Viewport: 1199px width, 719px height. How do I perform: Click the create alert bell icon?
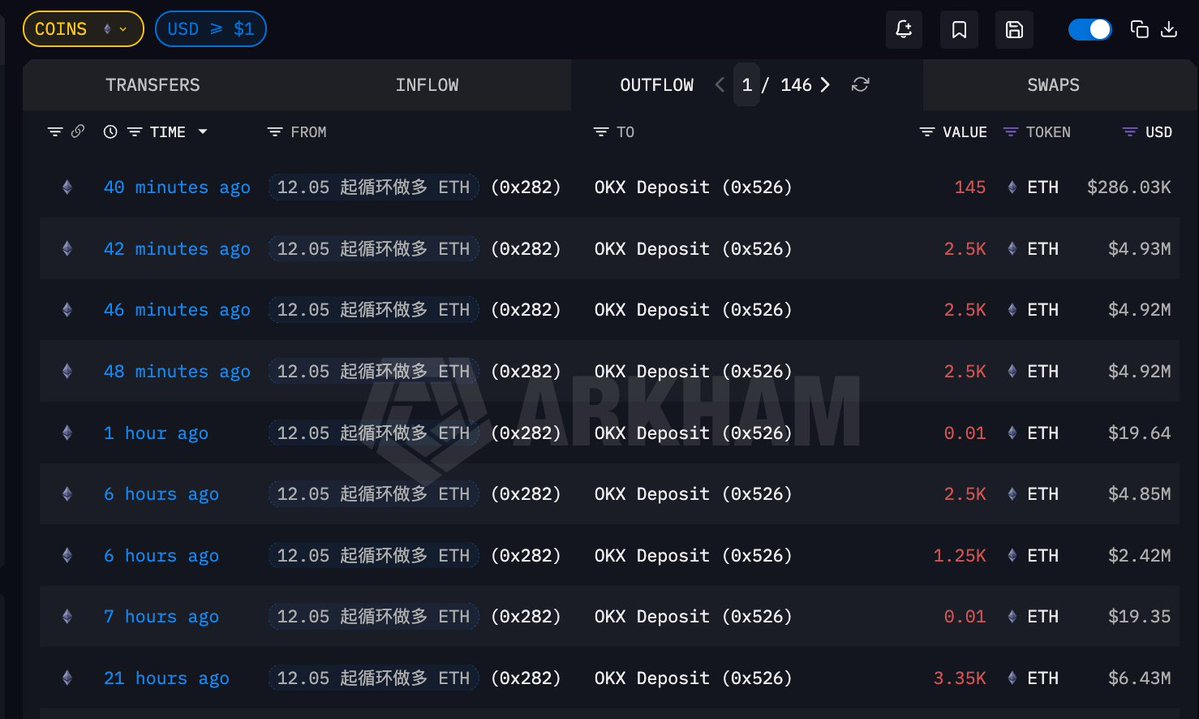coord(904,30)
